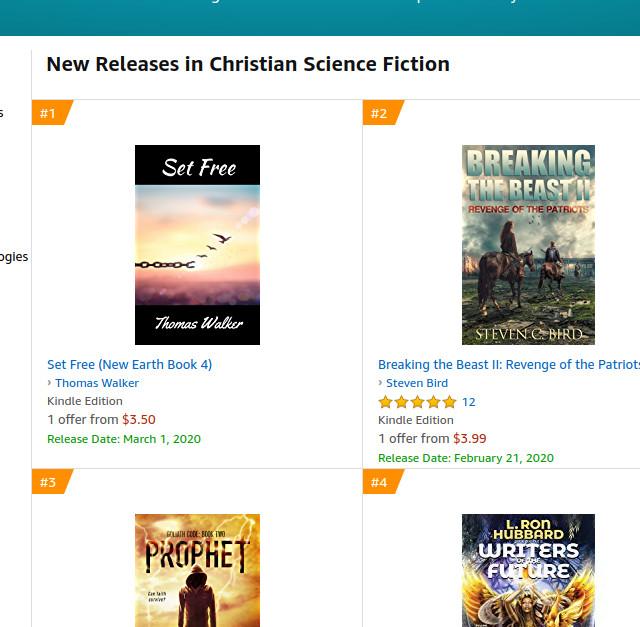This screenshot has width=640, height=627.
Task: Open the Breaking the Beast II cover
Action: (528, 245)
